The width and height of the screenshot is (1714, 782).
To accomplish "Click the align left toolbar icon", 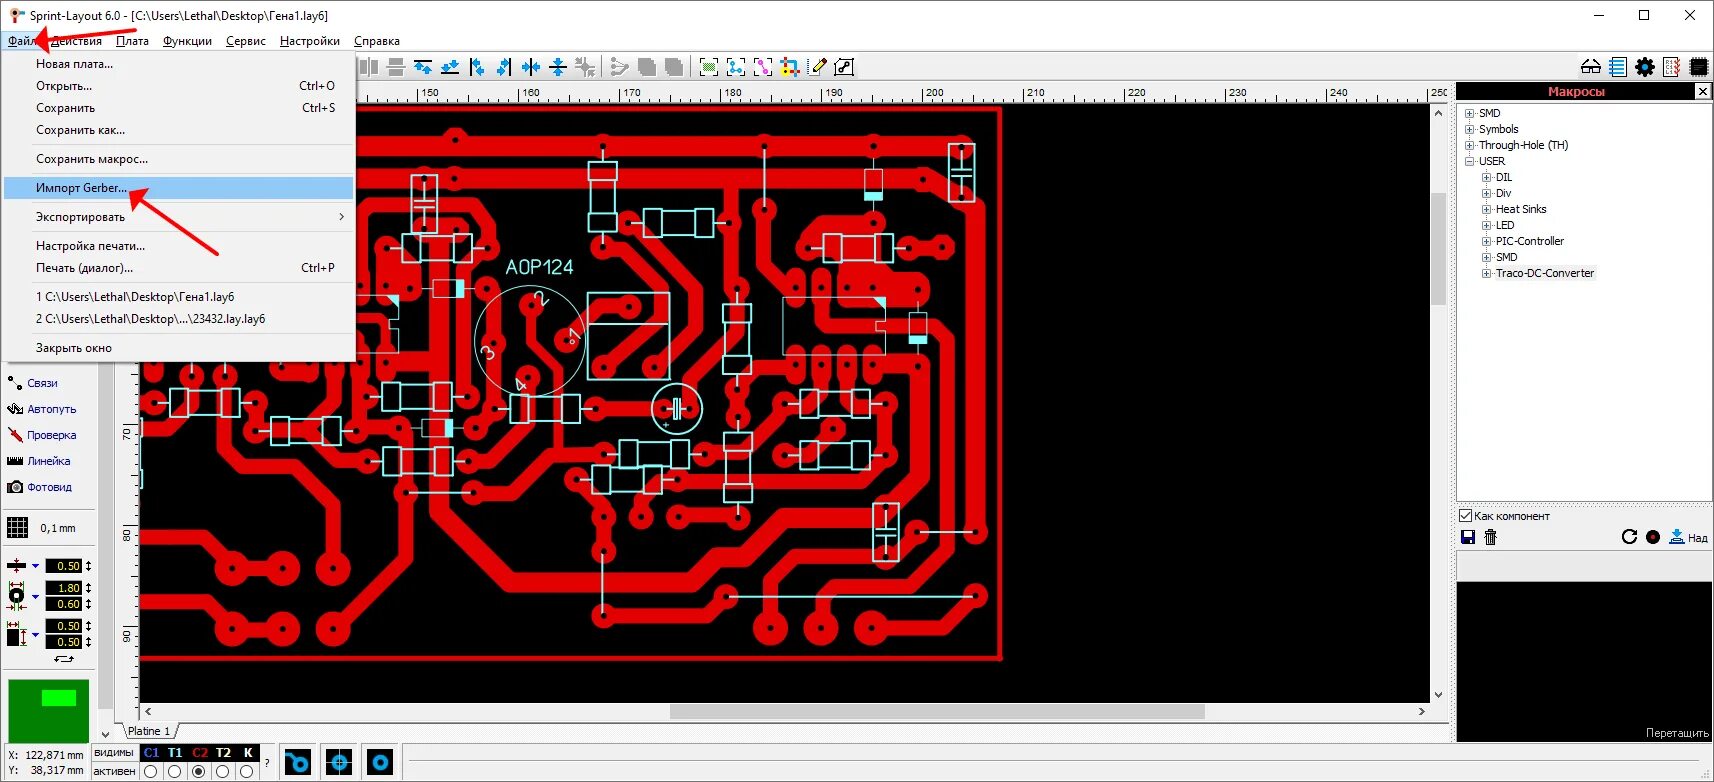I will (x=477, y=67).
